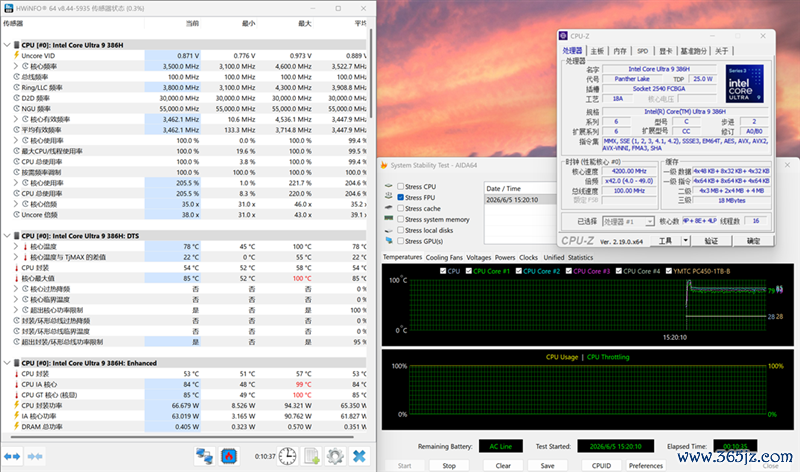Click HWiNFO add log sheet icon
This screenshot has width=800, height=472.
click(x=311, y=456)
